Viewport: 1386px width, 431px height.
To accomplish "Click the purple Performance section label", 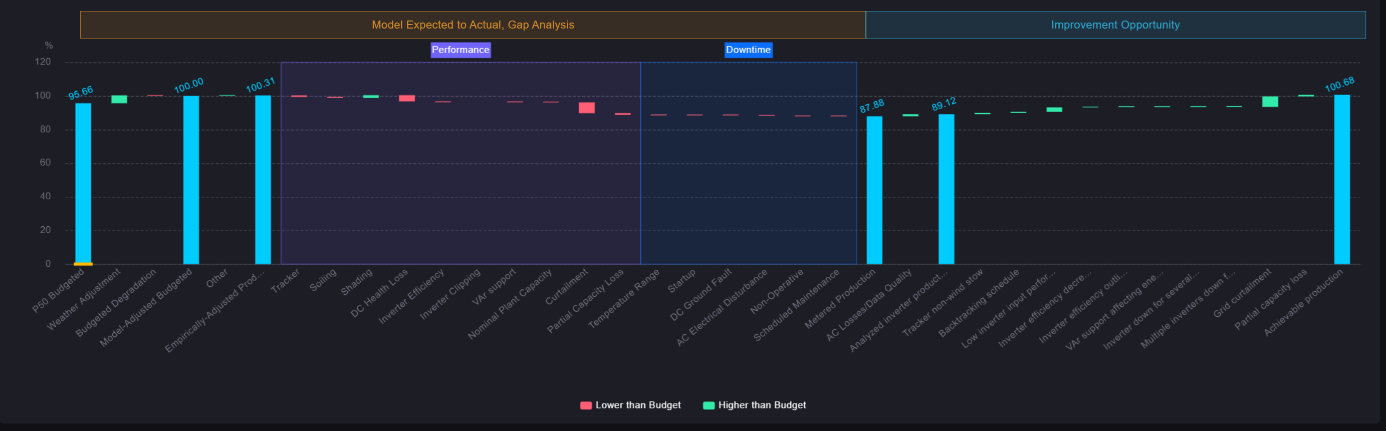I will [461, 49].
